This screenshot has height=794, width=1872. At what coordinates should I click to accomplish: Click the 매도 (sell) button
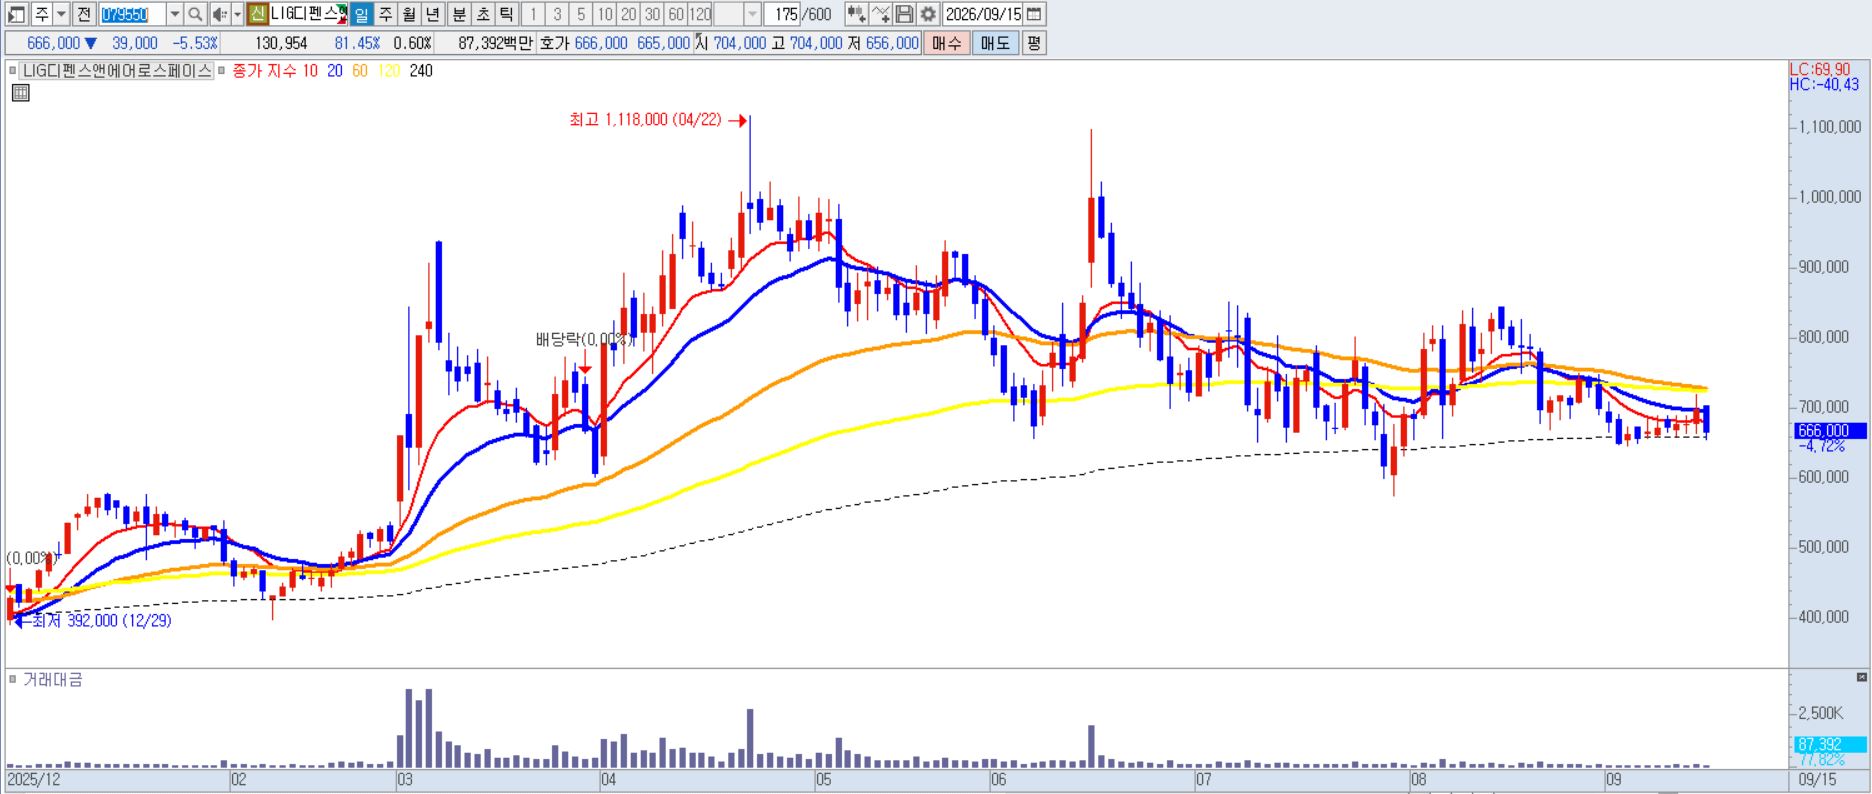(x=995, y=43)
